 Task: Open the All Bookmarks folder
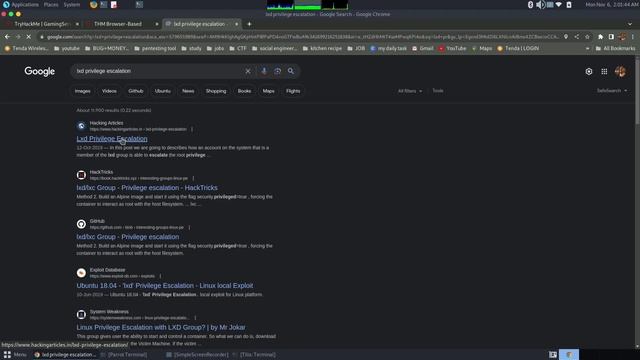[615, 49]
